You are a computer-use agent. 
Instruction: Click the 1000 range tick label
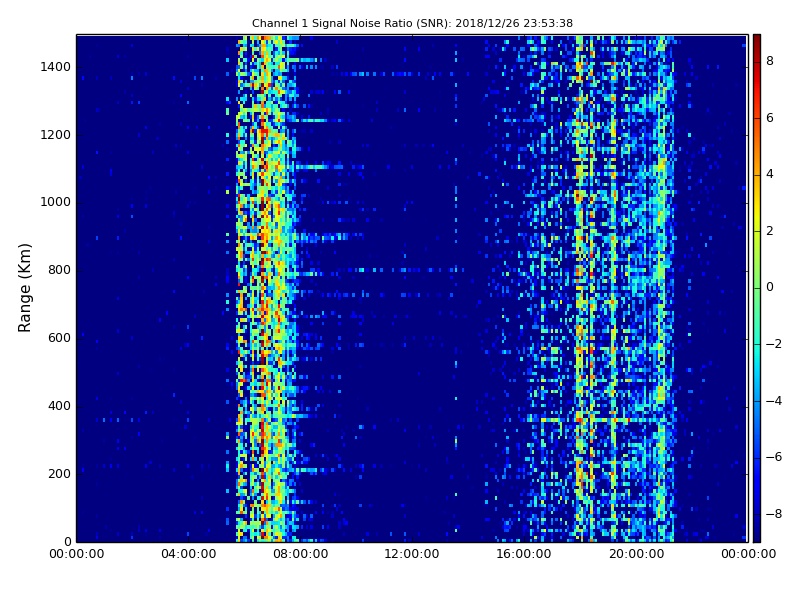pyautogui.click(x=56, y=202)
